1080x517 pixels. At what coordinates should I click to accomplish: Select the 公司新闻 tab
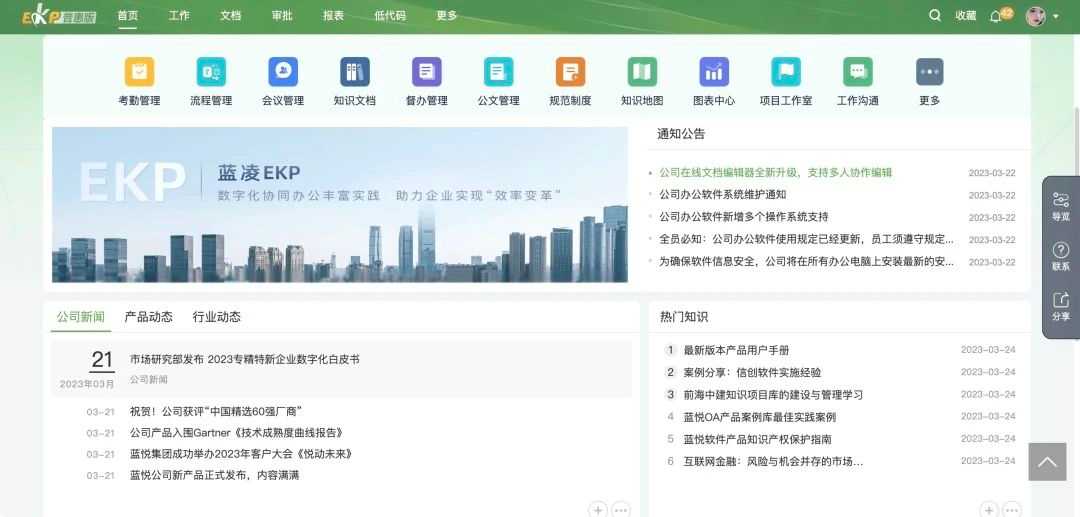[81, 317]
